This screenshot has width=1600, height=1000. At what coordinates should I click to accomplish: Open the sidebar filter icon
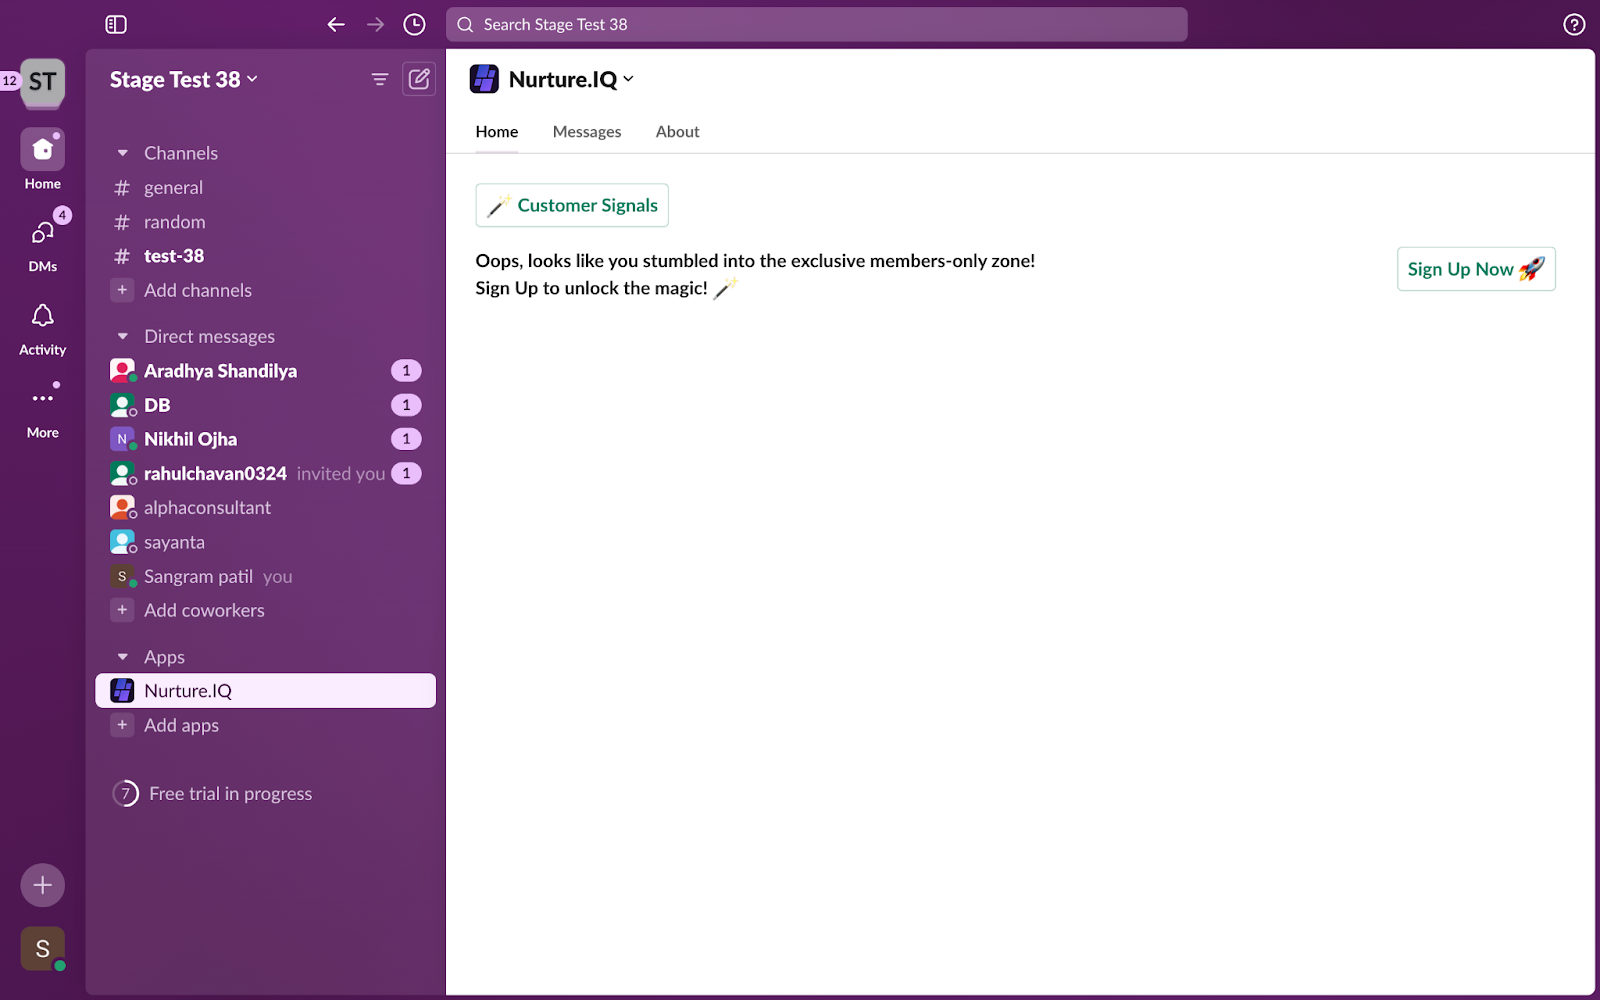coord(379,79)
